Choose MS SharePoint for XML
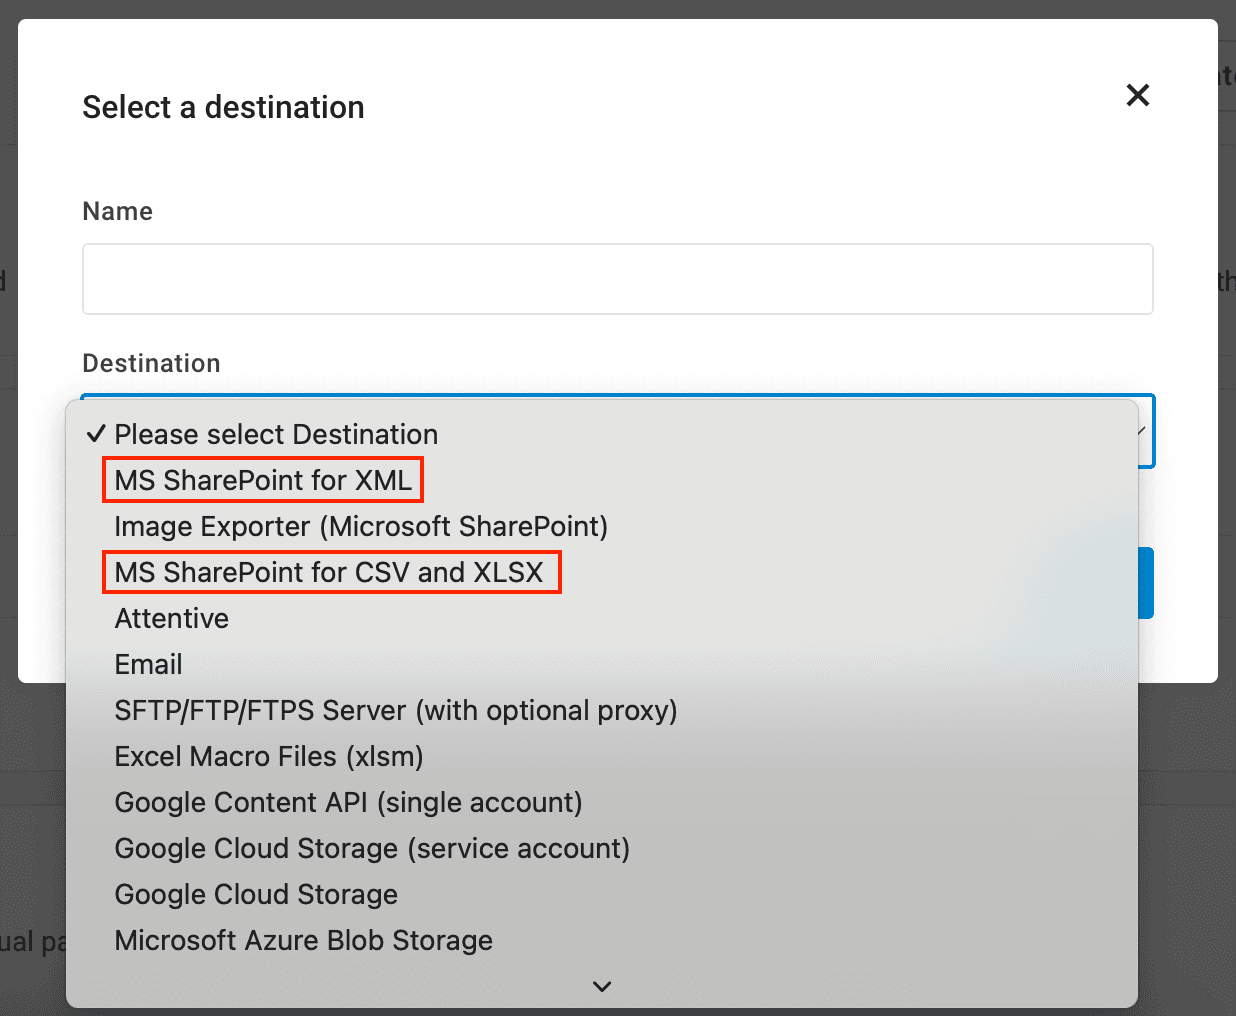Screen dimensions: 1236x1016 tap(263, 480)
